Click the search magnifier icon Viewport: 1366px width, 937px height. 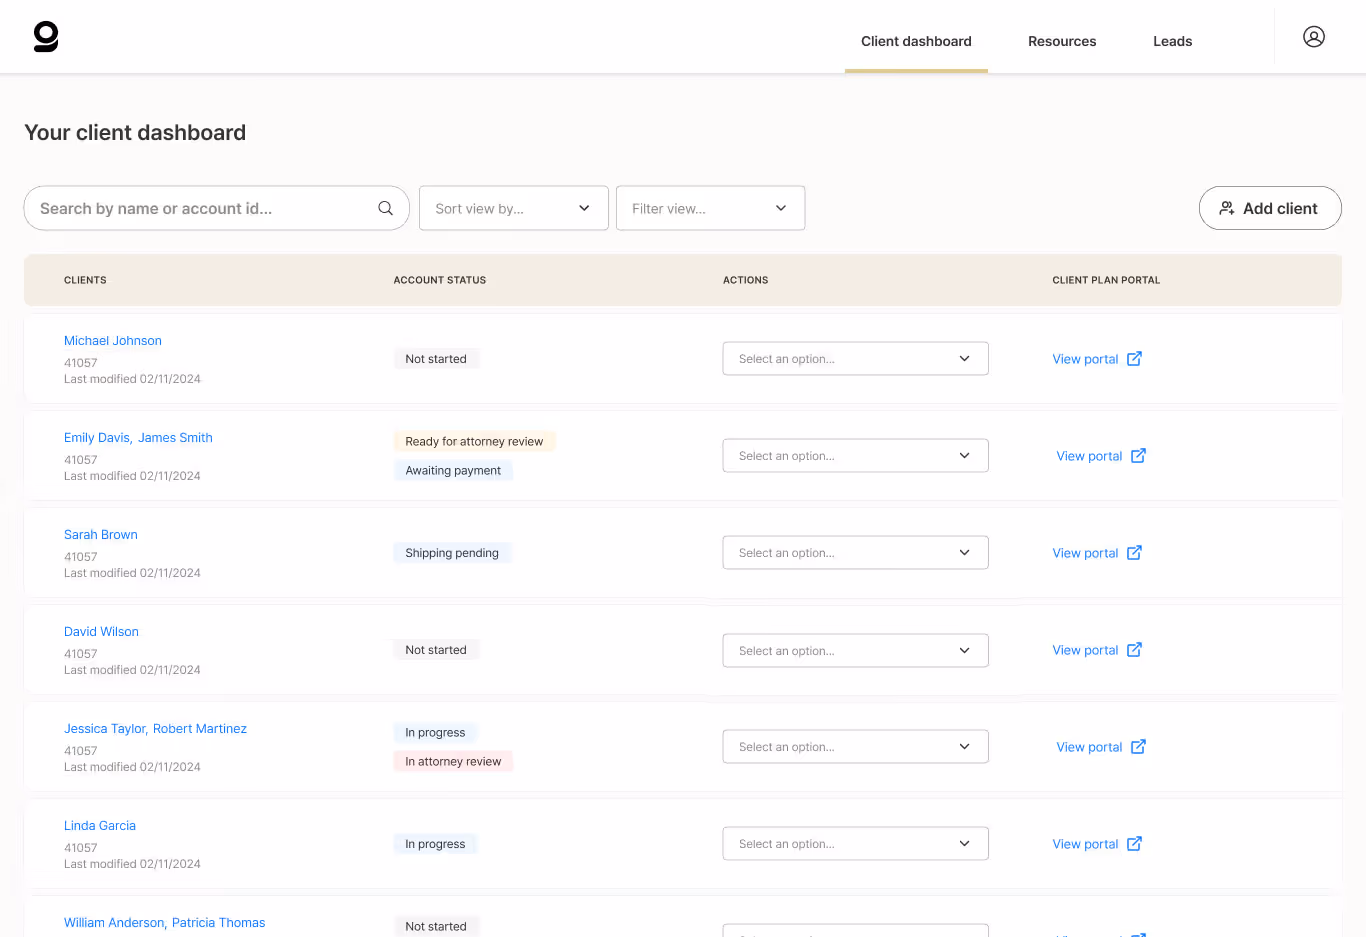pos(385,208)
